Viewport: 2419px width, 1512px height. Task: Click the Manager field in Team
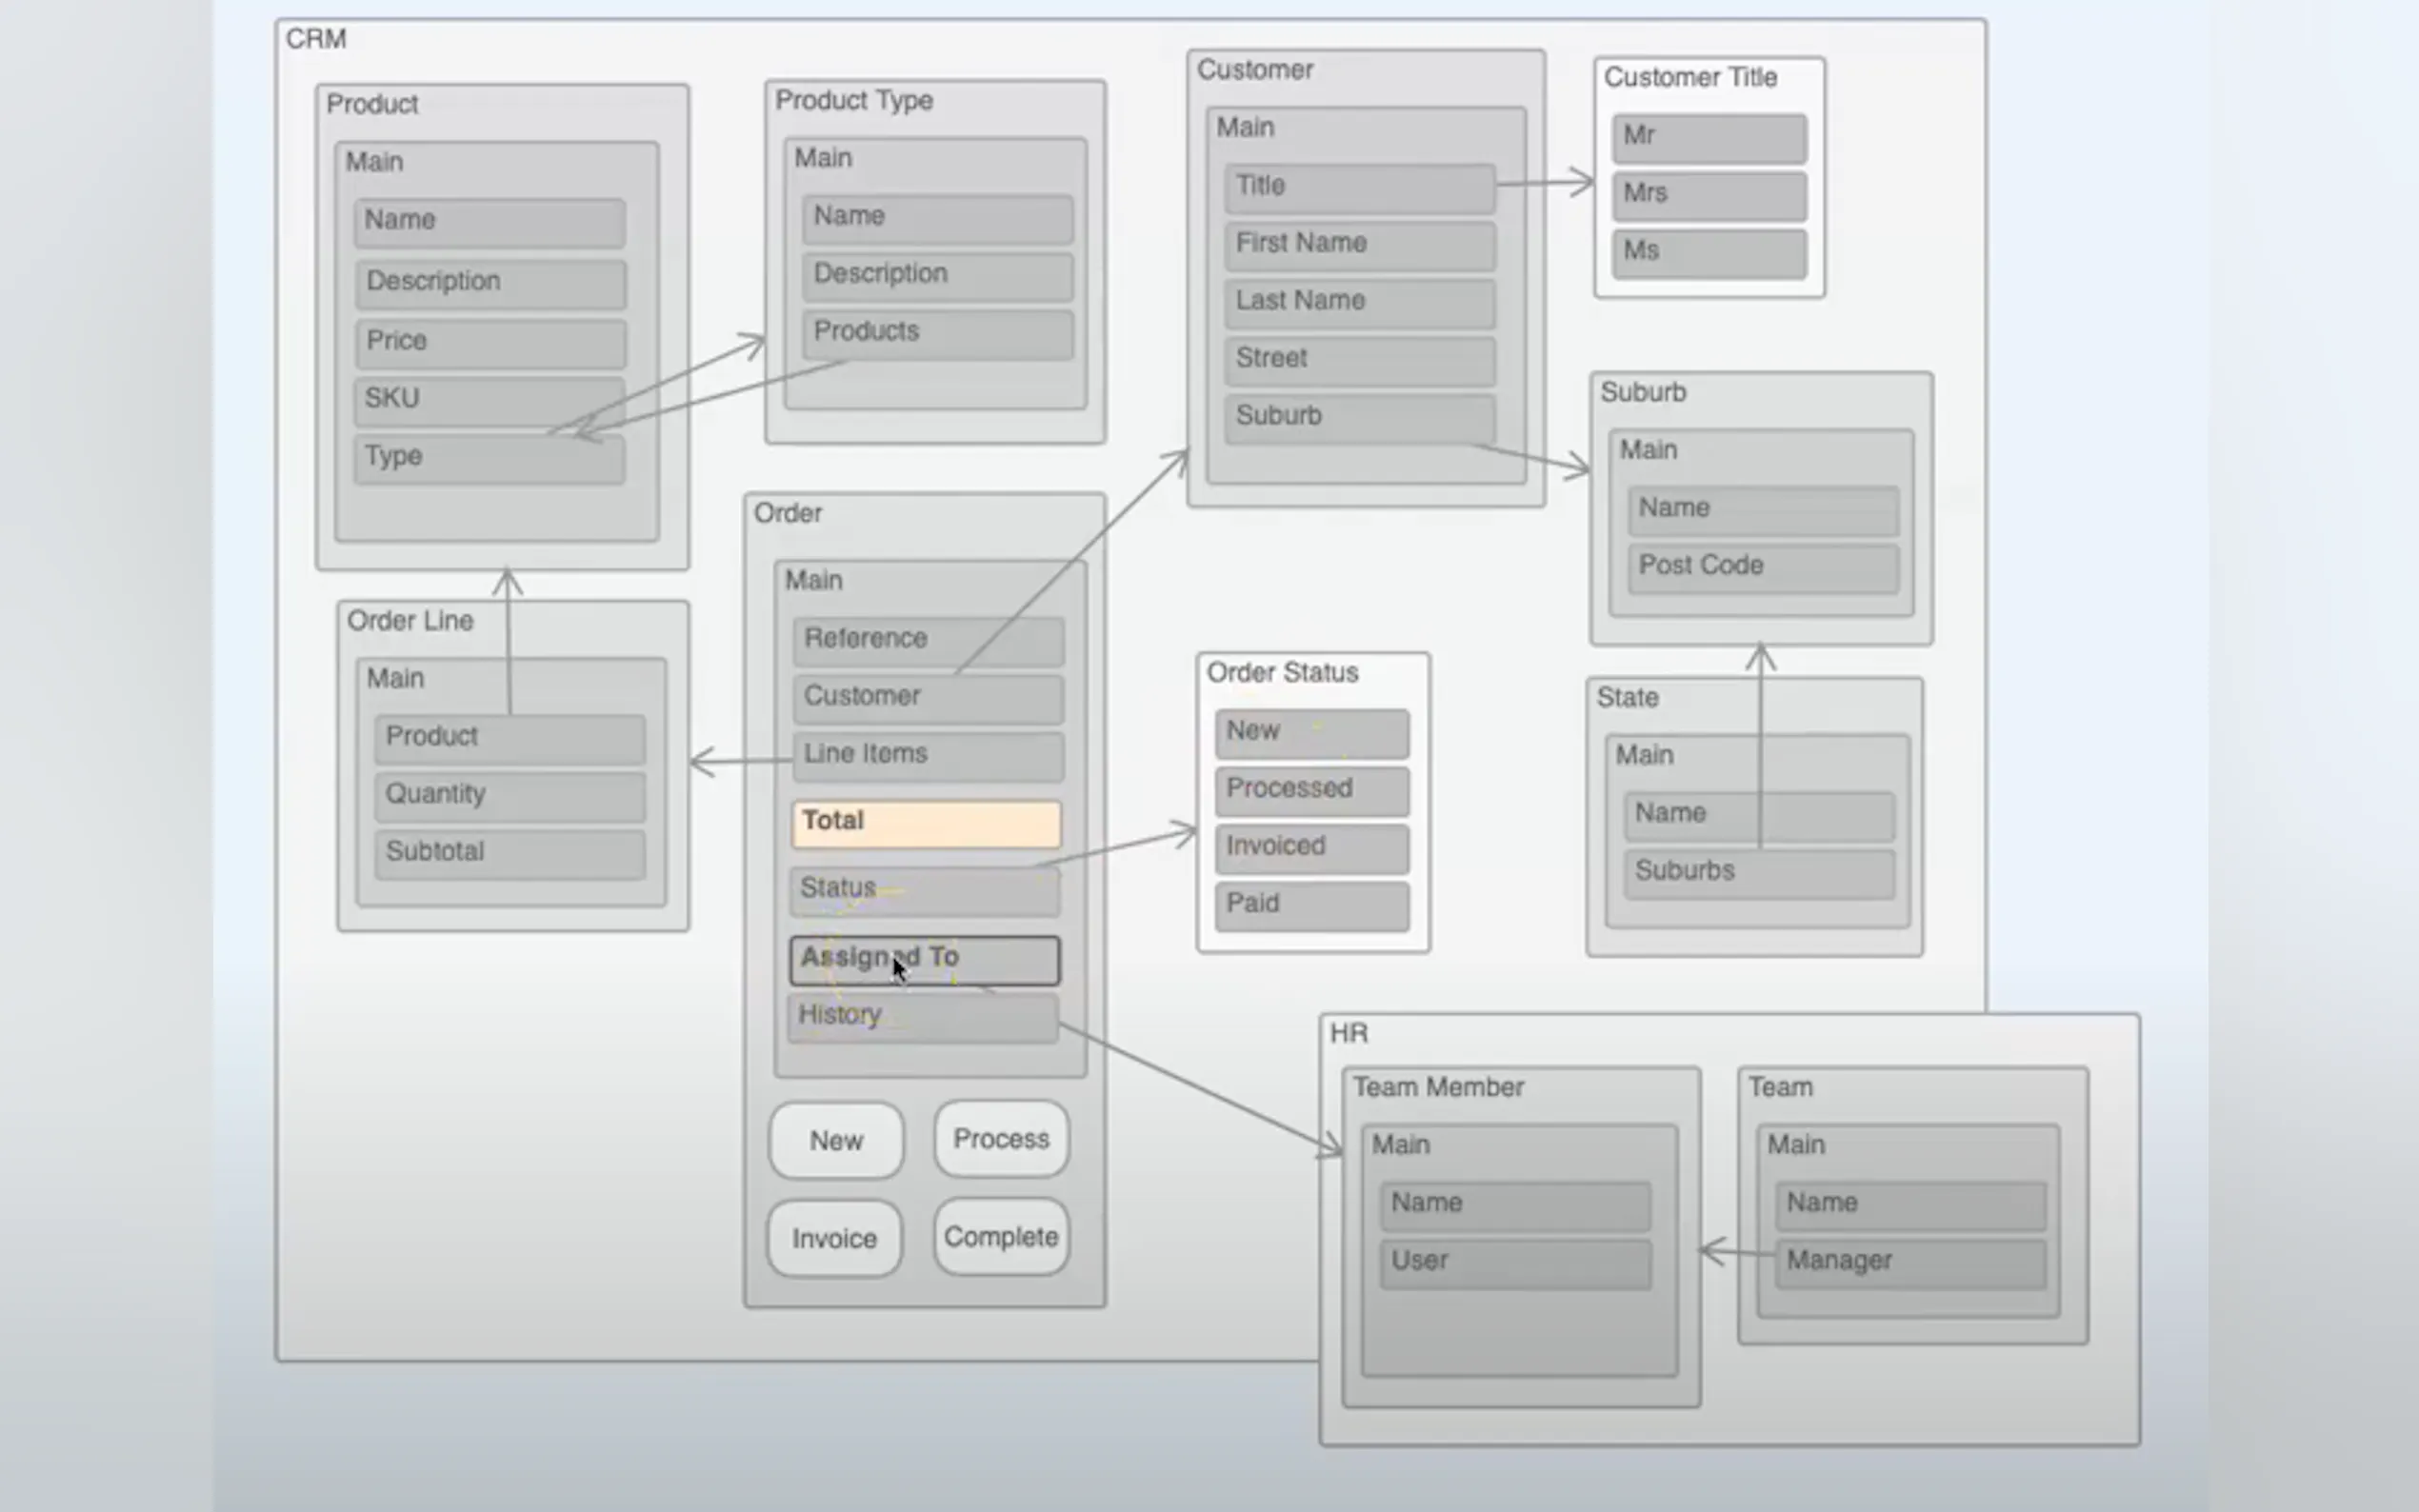(x=1910, y=1261)
